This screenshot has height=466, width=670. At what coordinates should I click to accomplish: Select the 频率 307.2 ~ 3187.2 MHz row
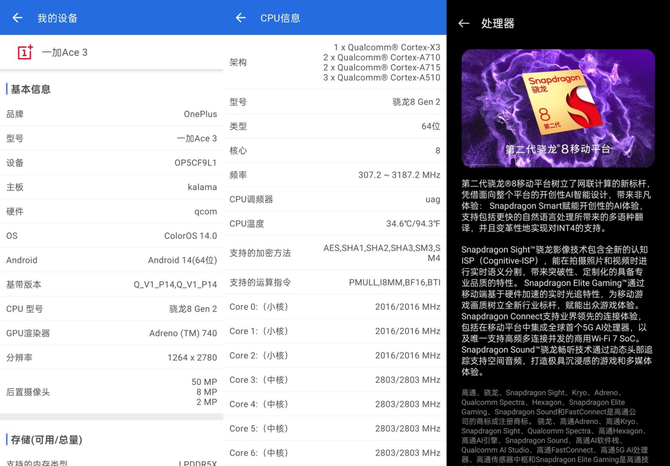[x=335, y=175]
